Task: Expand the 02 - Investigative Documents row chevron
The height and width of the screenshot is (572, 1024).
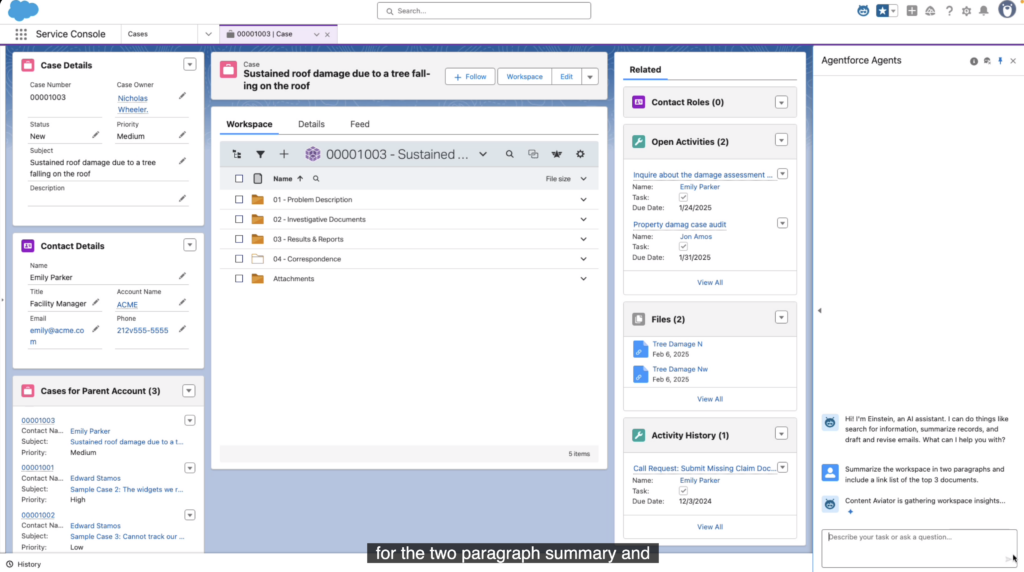Action: click(583, 219)
